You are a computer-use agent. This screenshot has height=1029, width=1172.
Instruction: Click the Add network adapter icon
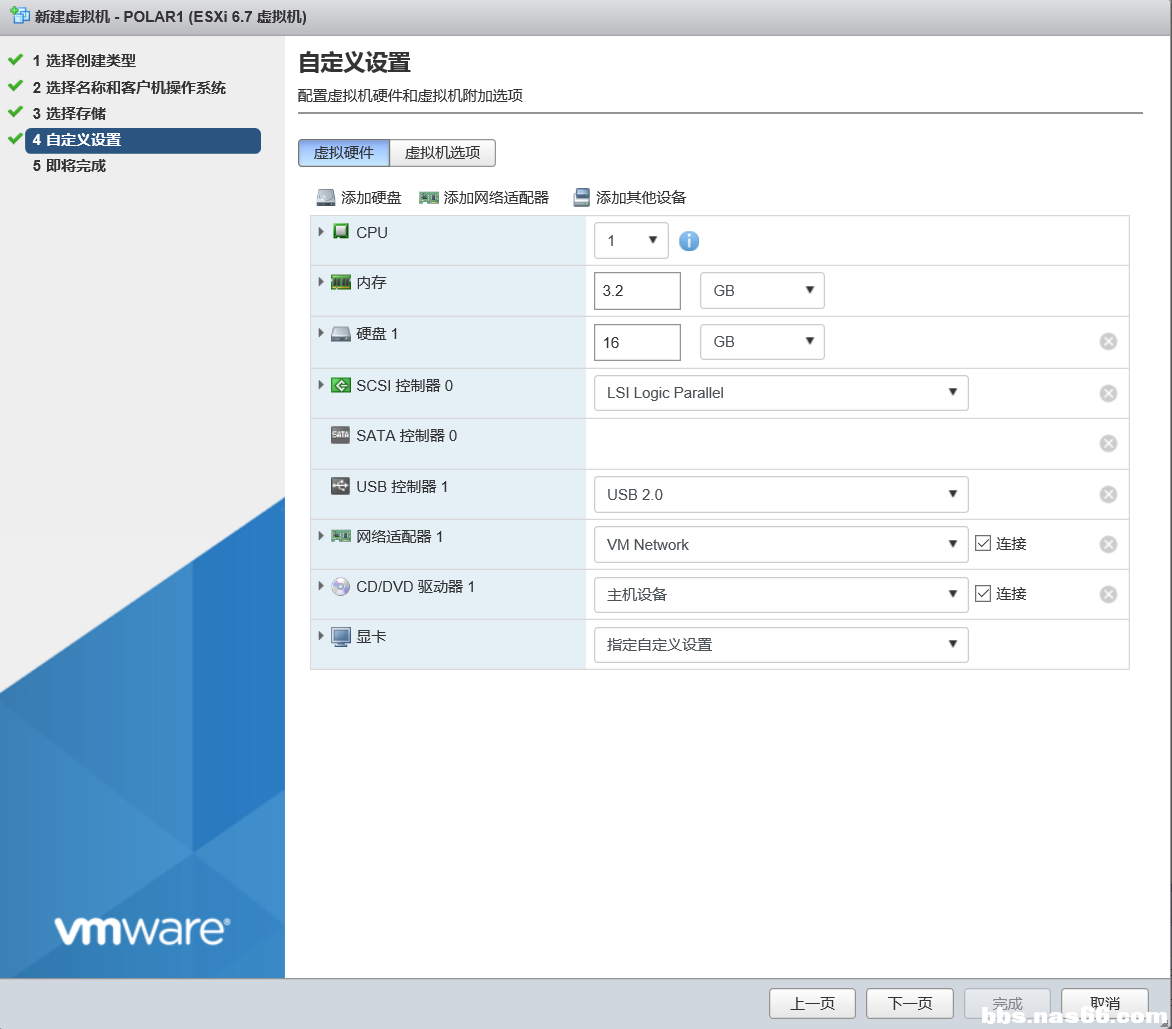[x=429, y=198]
